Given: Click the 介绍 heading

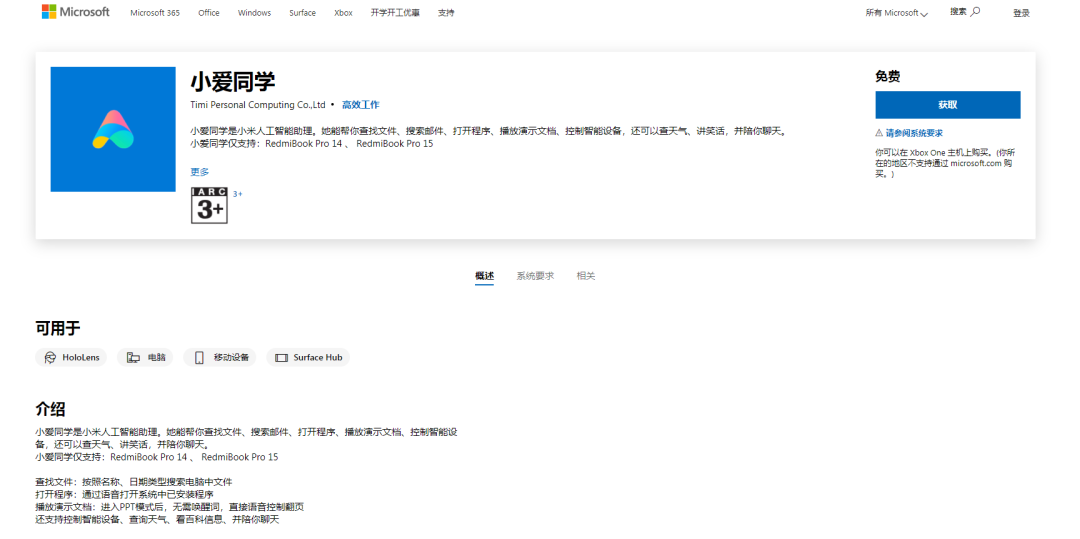Looking at the screenshot, I should point(50,409).
